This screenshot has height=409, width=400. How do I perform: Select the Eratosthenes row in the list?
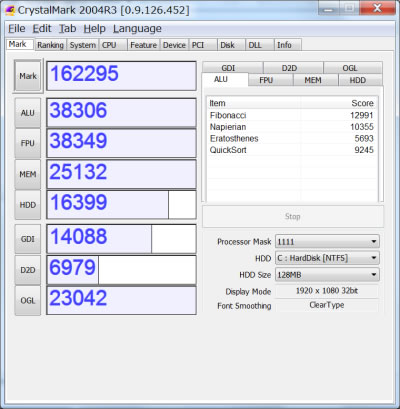coord(292,139)
